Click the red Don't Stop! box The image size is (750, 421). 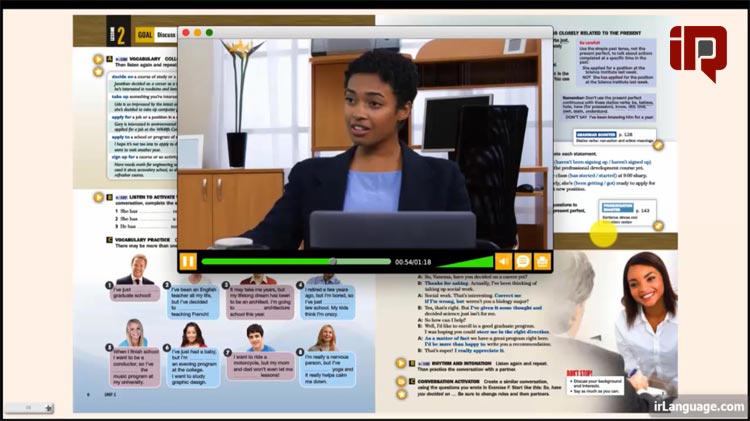[x=595, y=383]
